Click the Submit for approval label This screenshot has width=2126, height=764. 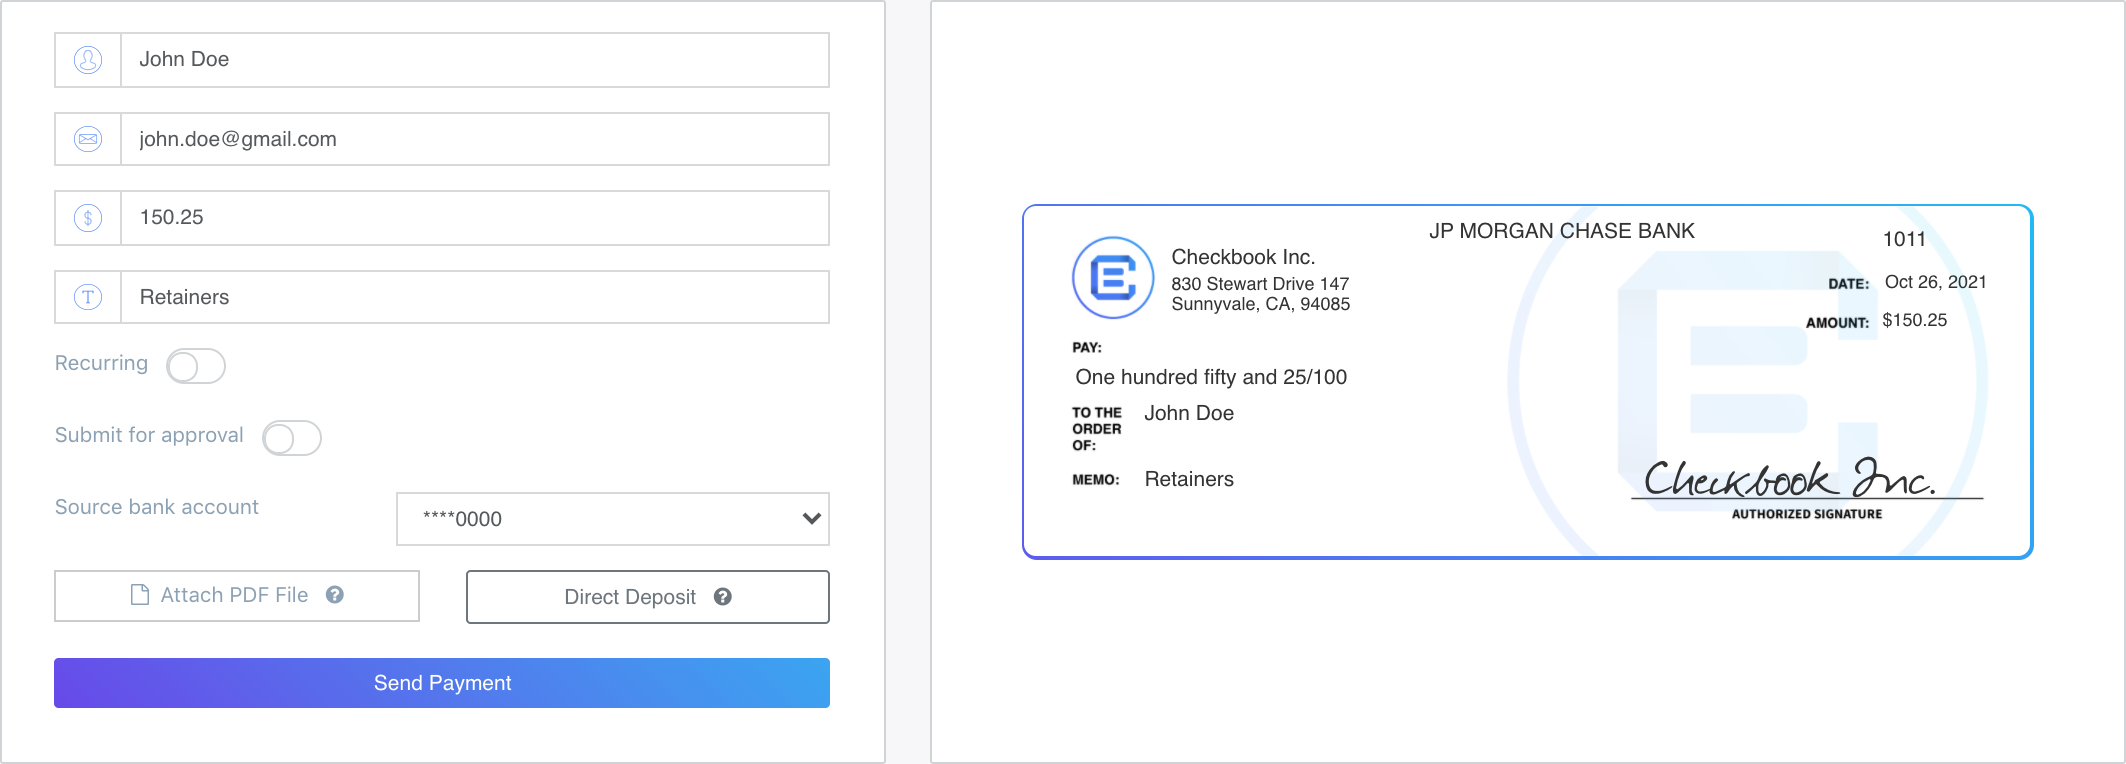[149, 435]
